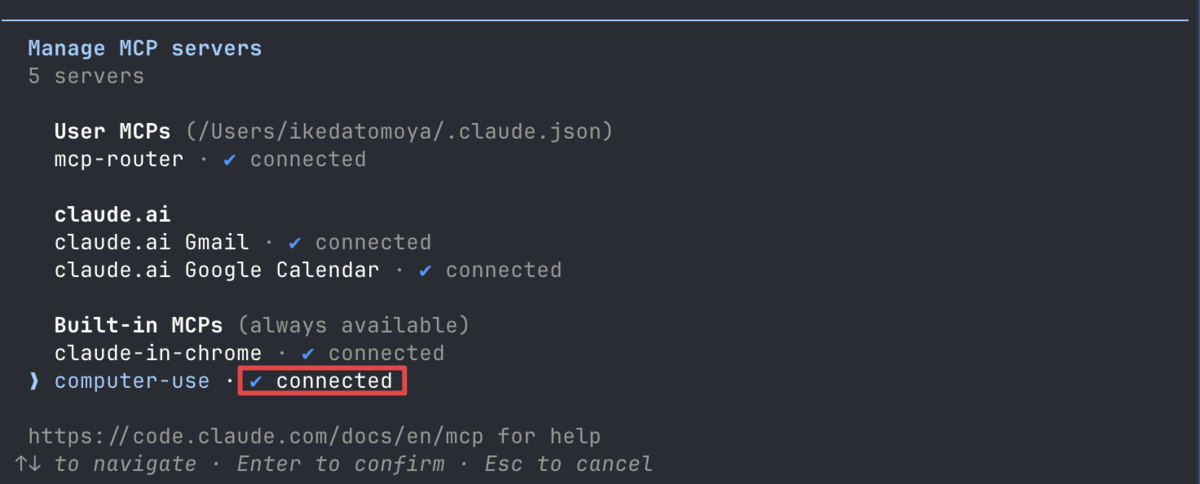
Task: Select the mcp-router server entry
Action: pos(119,160)
